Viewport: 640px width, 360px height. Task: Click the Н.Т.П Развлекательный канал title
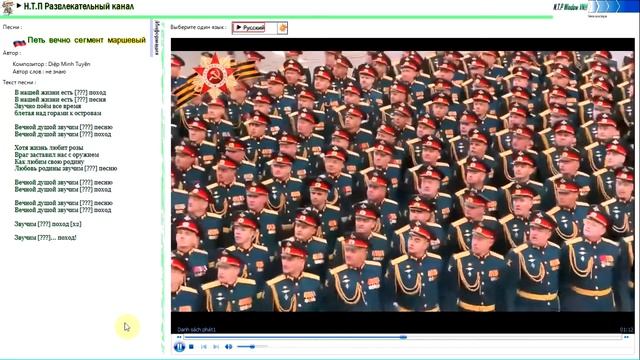(x=79, y=7)
